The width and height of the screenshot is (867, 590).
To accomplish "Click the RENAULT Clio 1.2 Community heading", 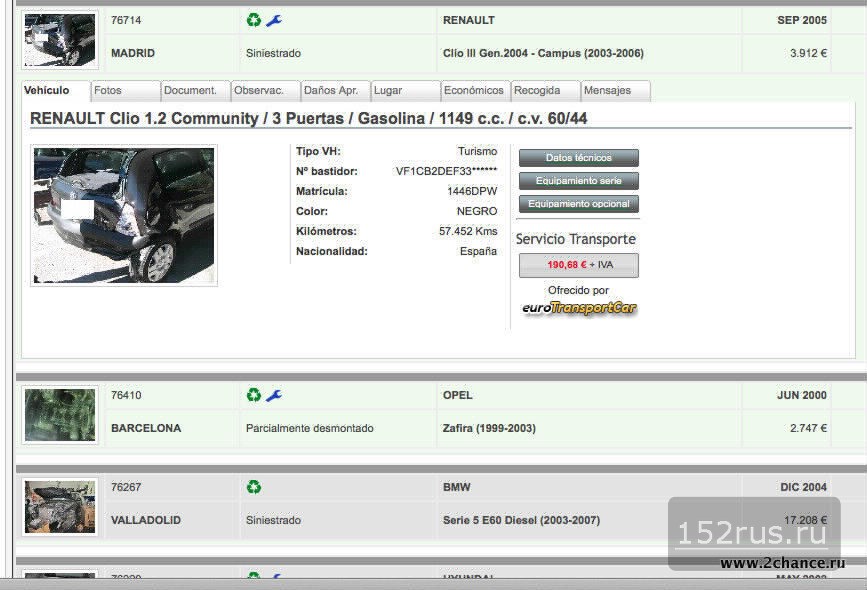I will 309,118.
